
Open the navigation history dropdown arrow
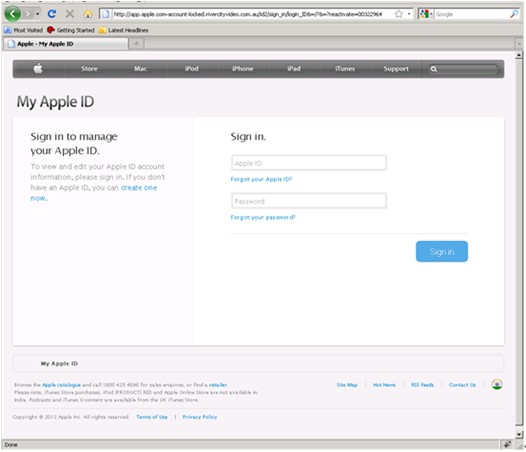[38, 14]
